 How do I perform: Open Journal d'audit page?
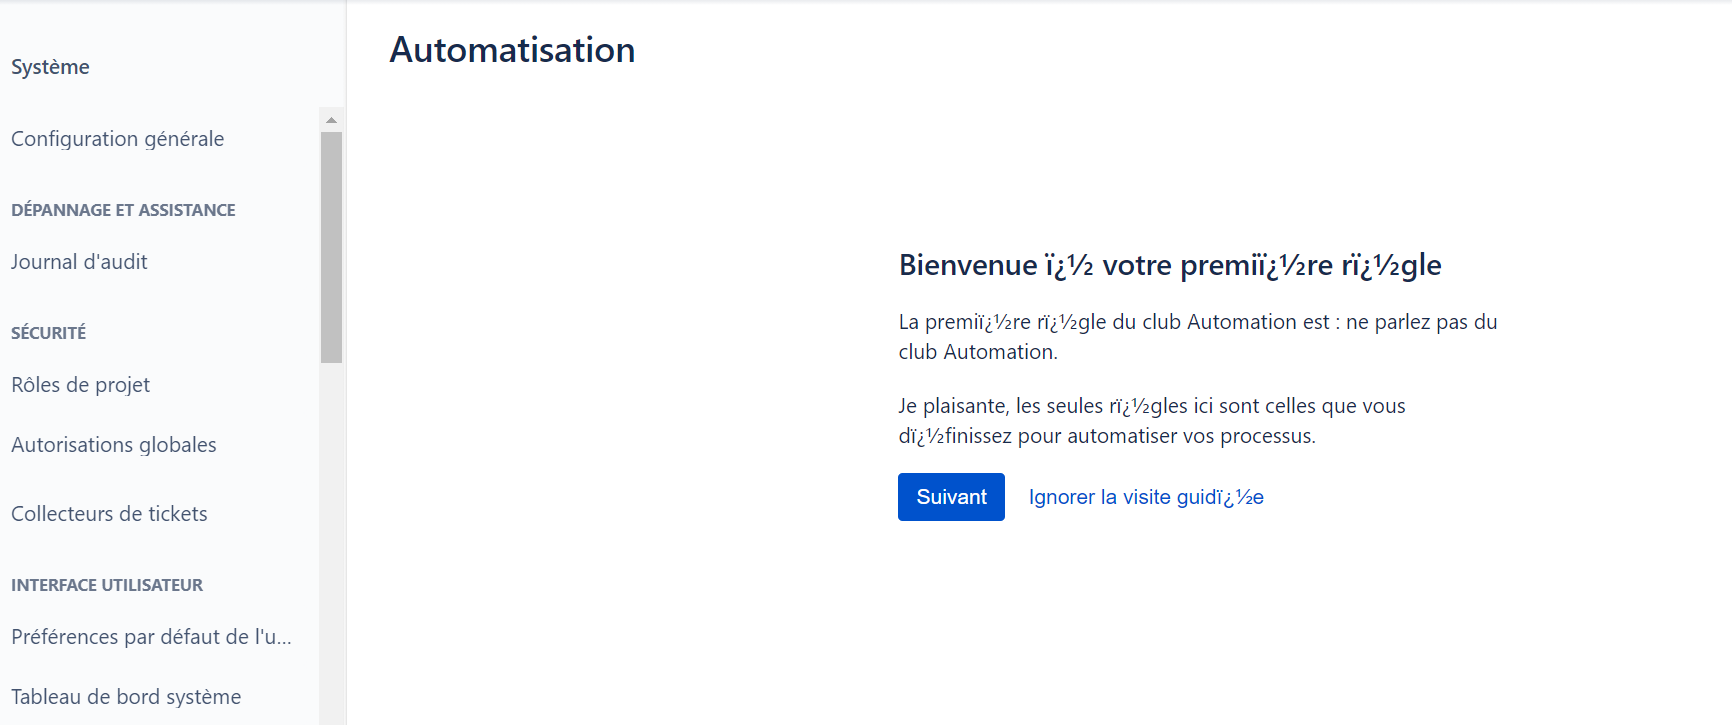pos(79,262)
